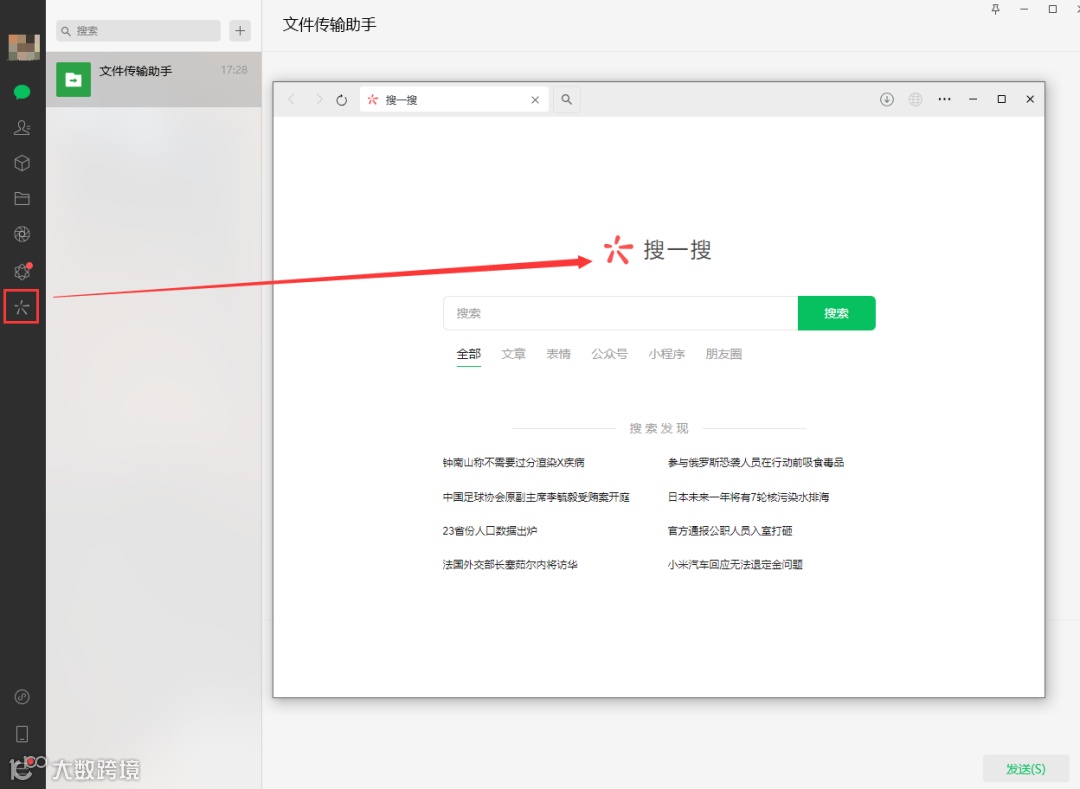Close the 搜一搜 window
Image resolution: width=1080 pixels, height=789 pixels.
click(1030, 99)
